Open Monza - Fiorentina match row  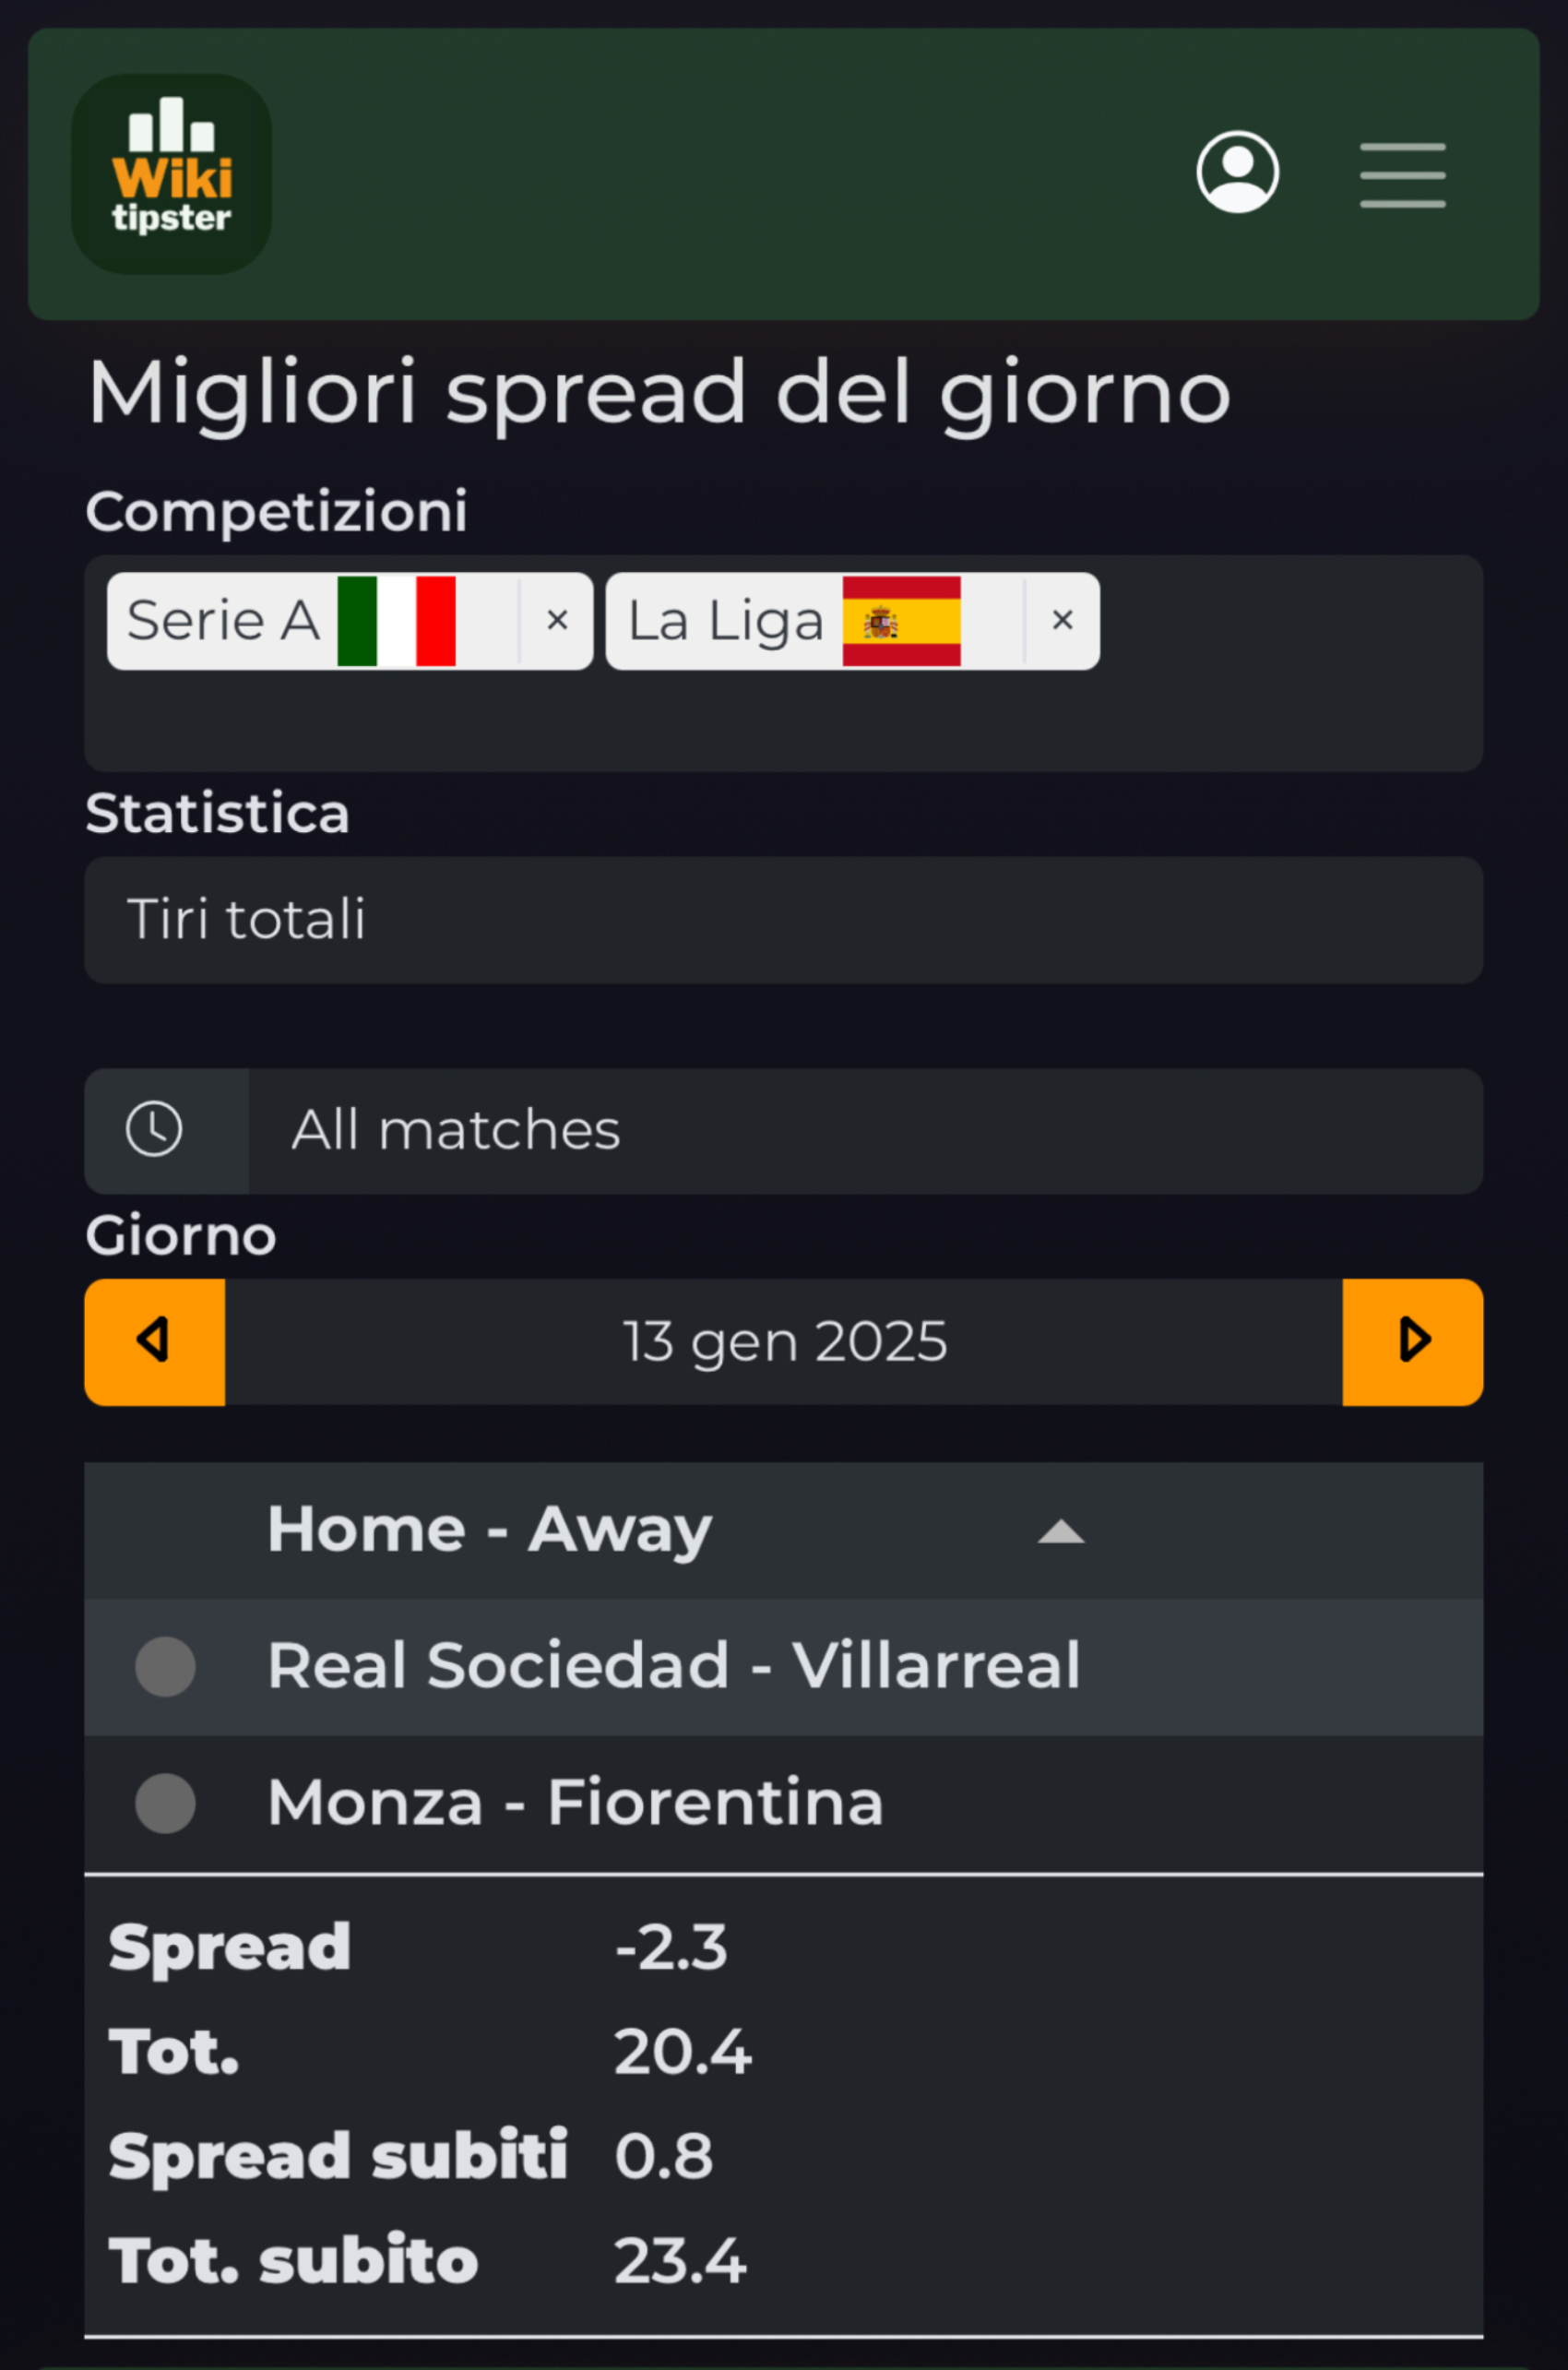(x=783, y=1803)
